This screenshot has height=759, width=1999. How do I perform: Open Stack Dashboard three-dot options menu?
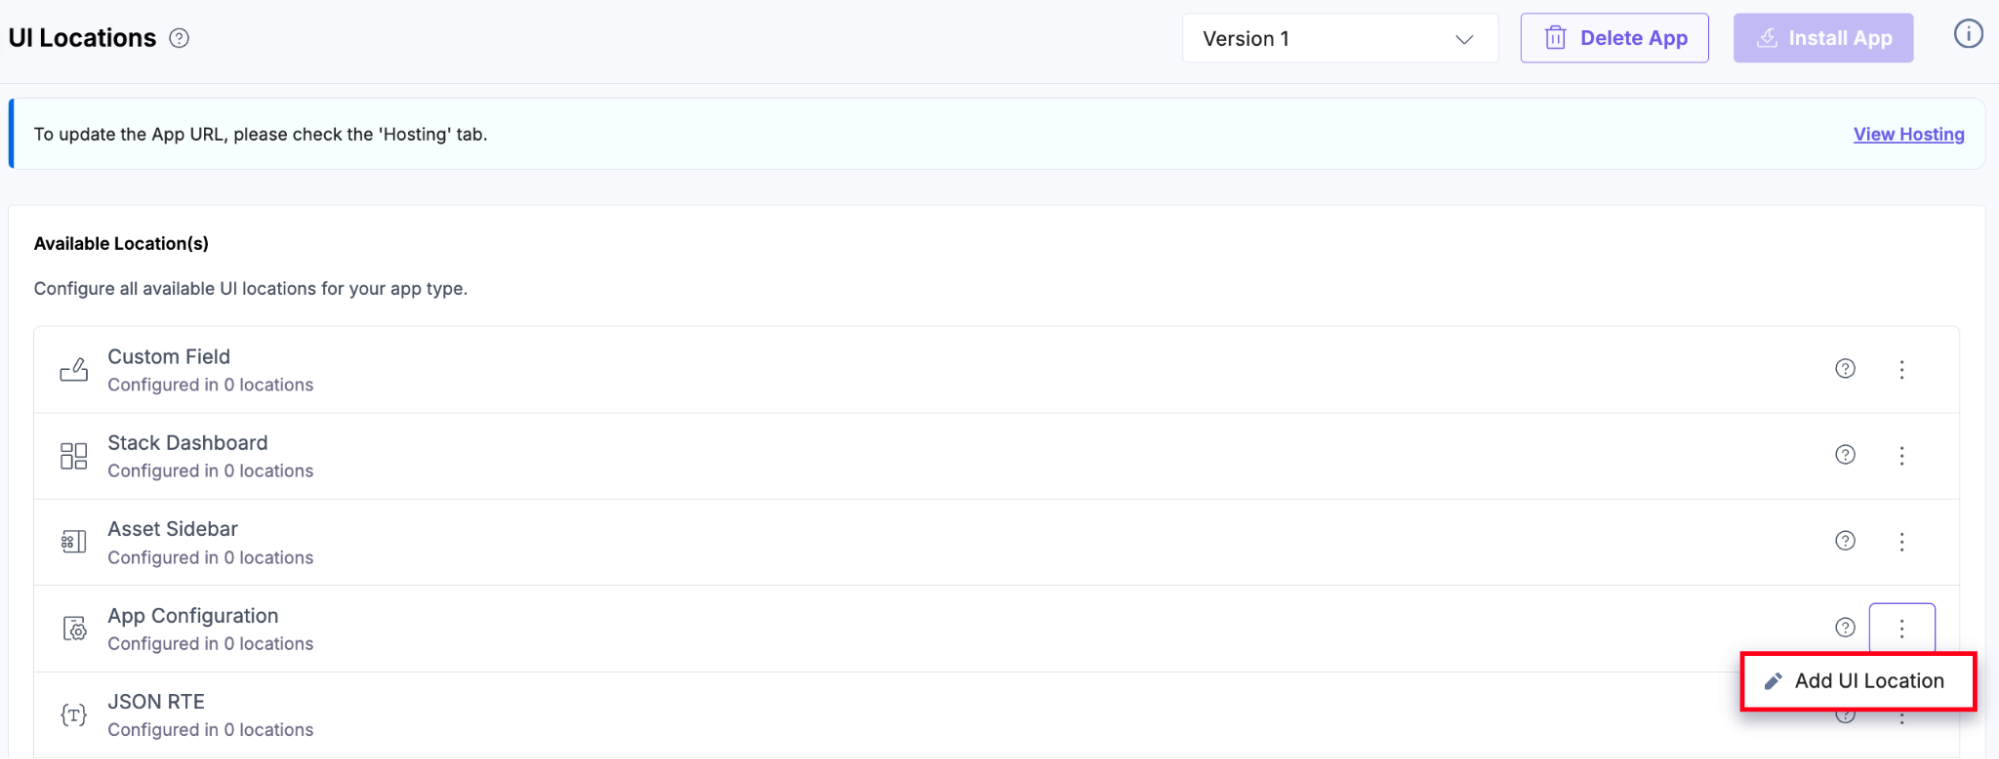click(1901, 456)
